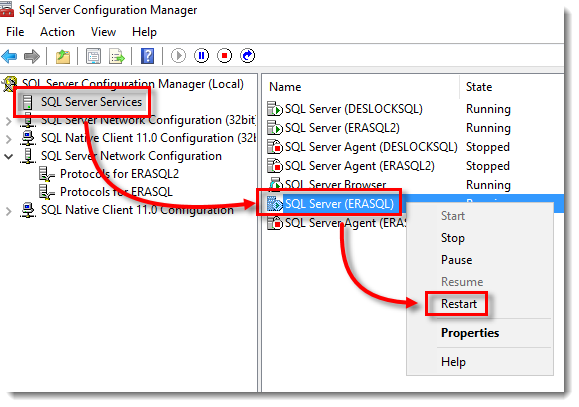Viewport: 579px width, 407px height.
Task: Click the blue Help question mark icon
Action: point(147,56)
